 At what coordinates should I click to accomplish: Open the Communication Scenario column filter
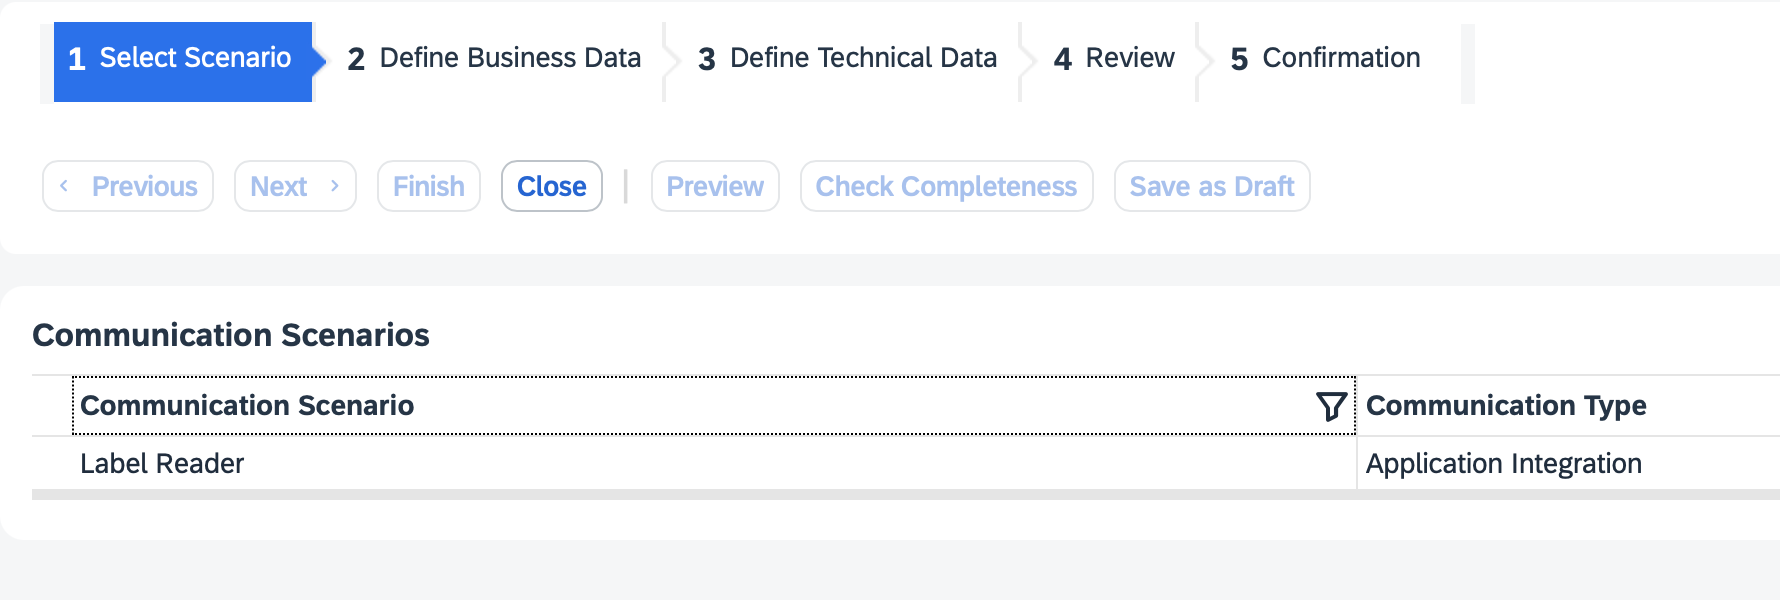(1331, 406)
